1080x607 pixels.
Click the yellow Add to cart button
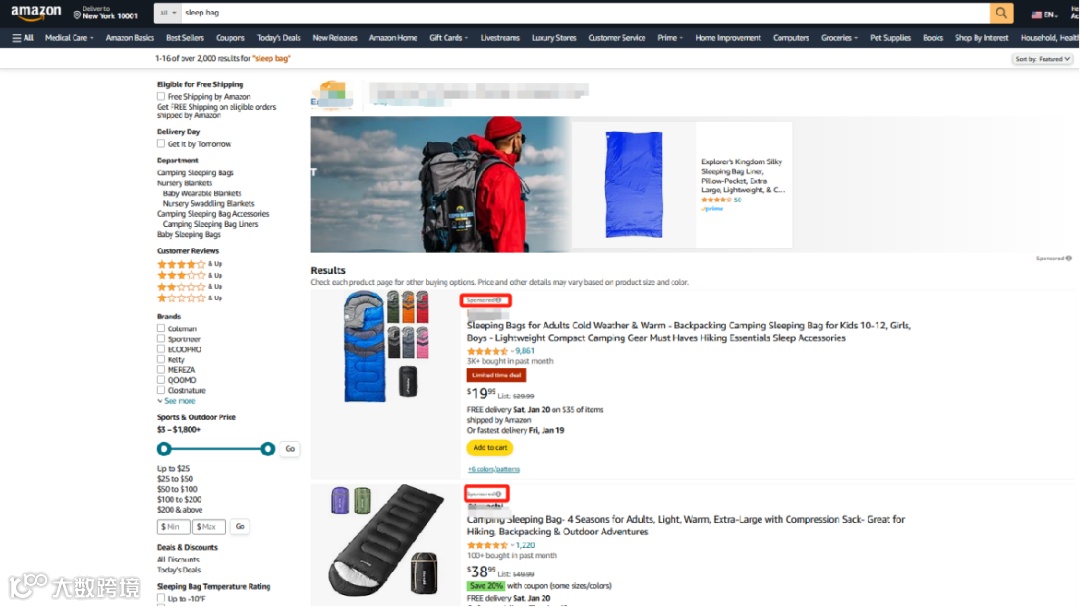[x=490, y=448]
